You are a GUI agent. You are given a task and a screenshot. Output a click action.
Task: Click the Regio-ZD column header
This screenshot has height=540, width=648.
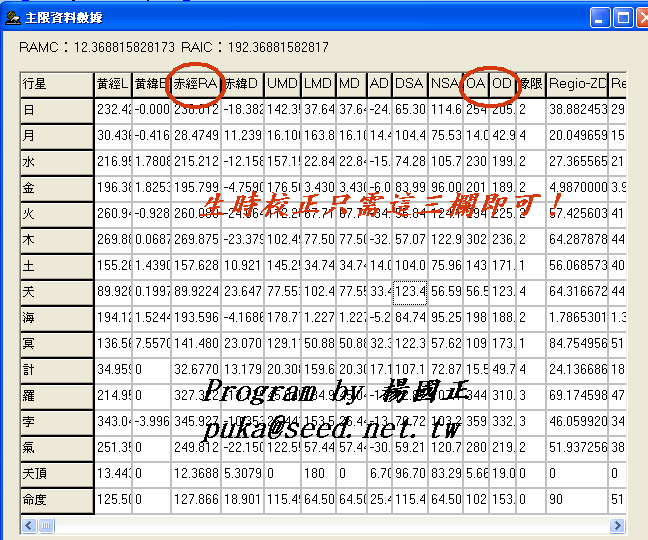(576, 84)
